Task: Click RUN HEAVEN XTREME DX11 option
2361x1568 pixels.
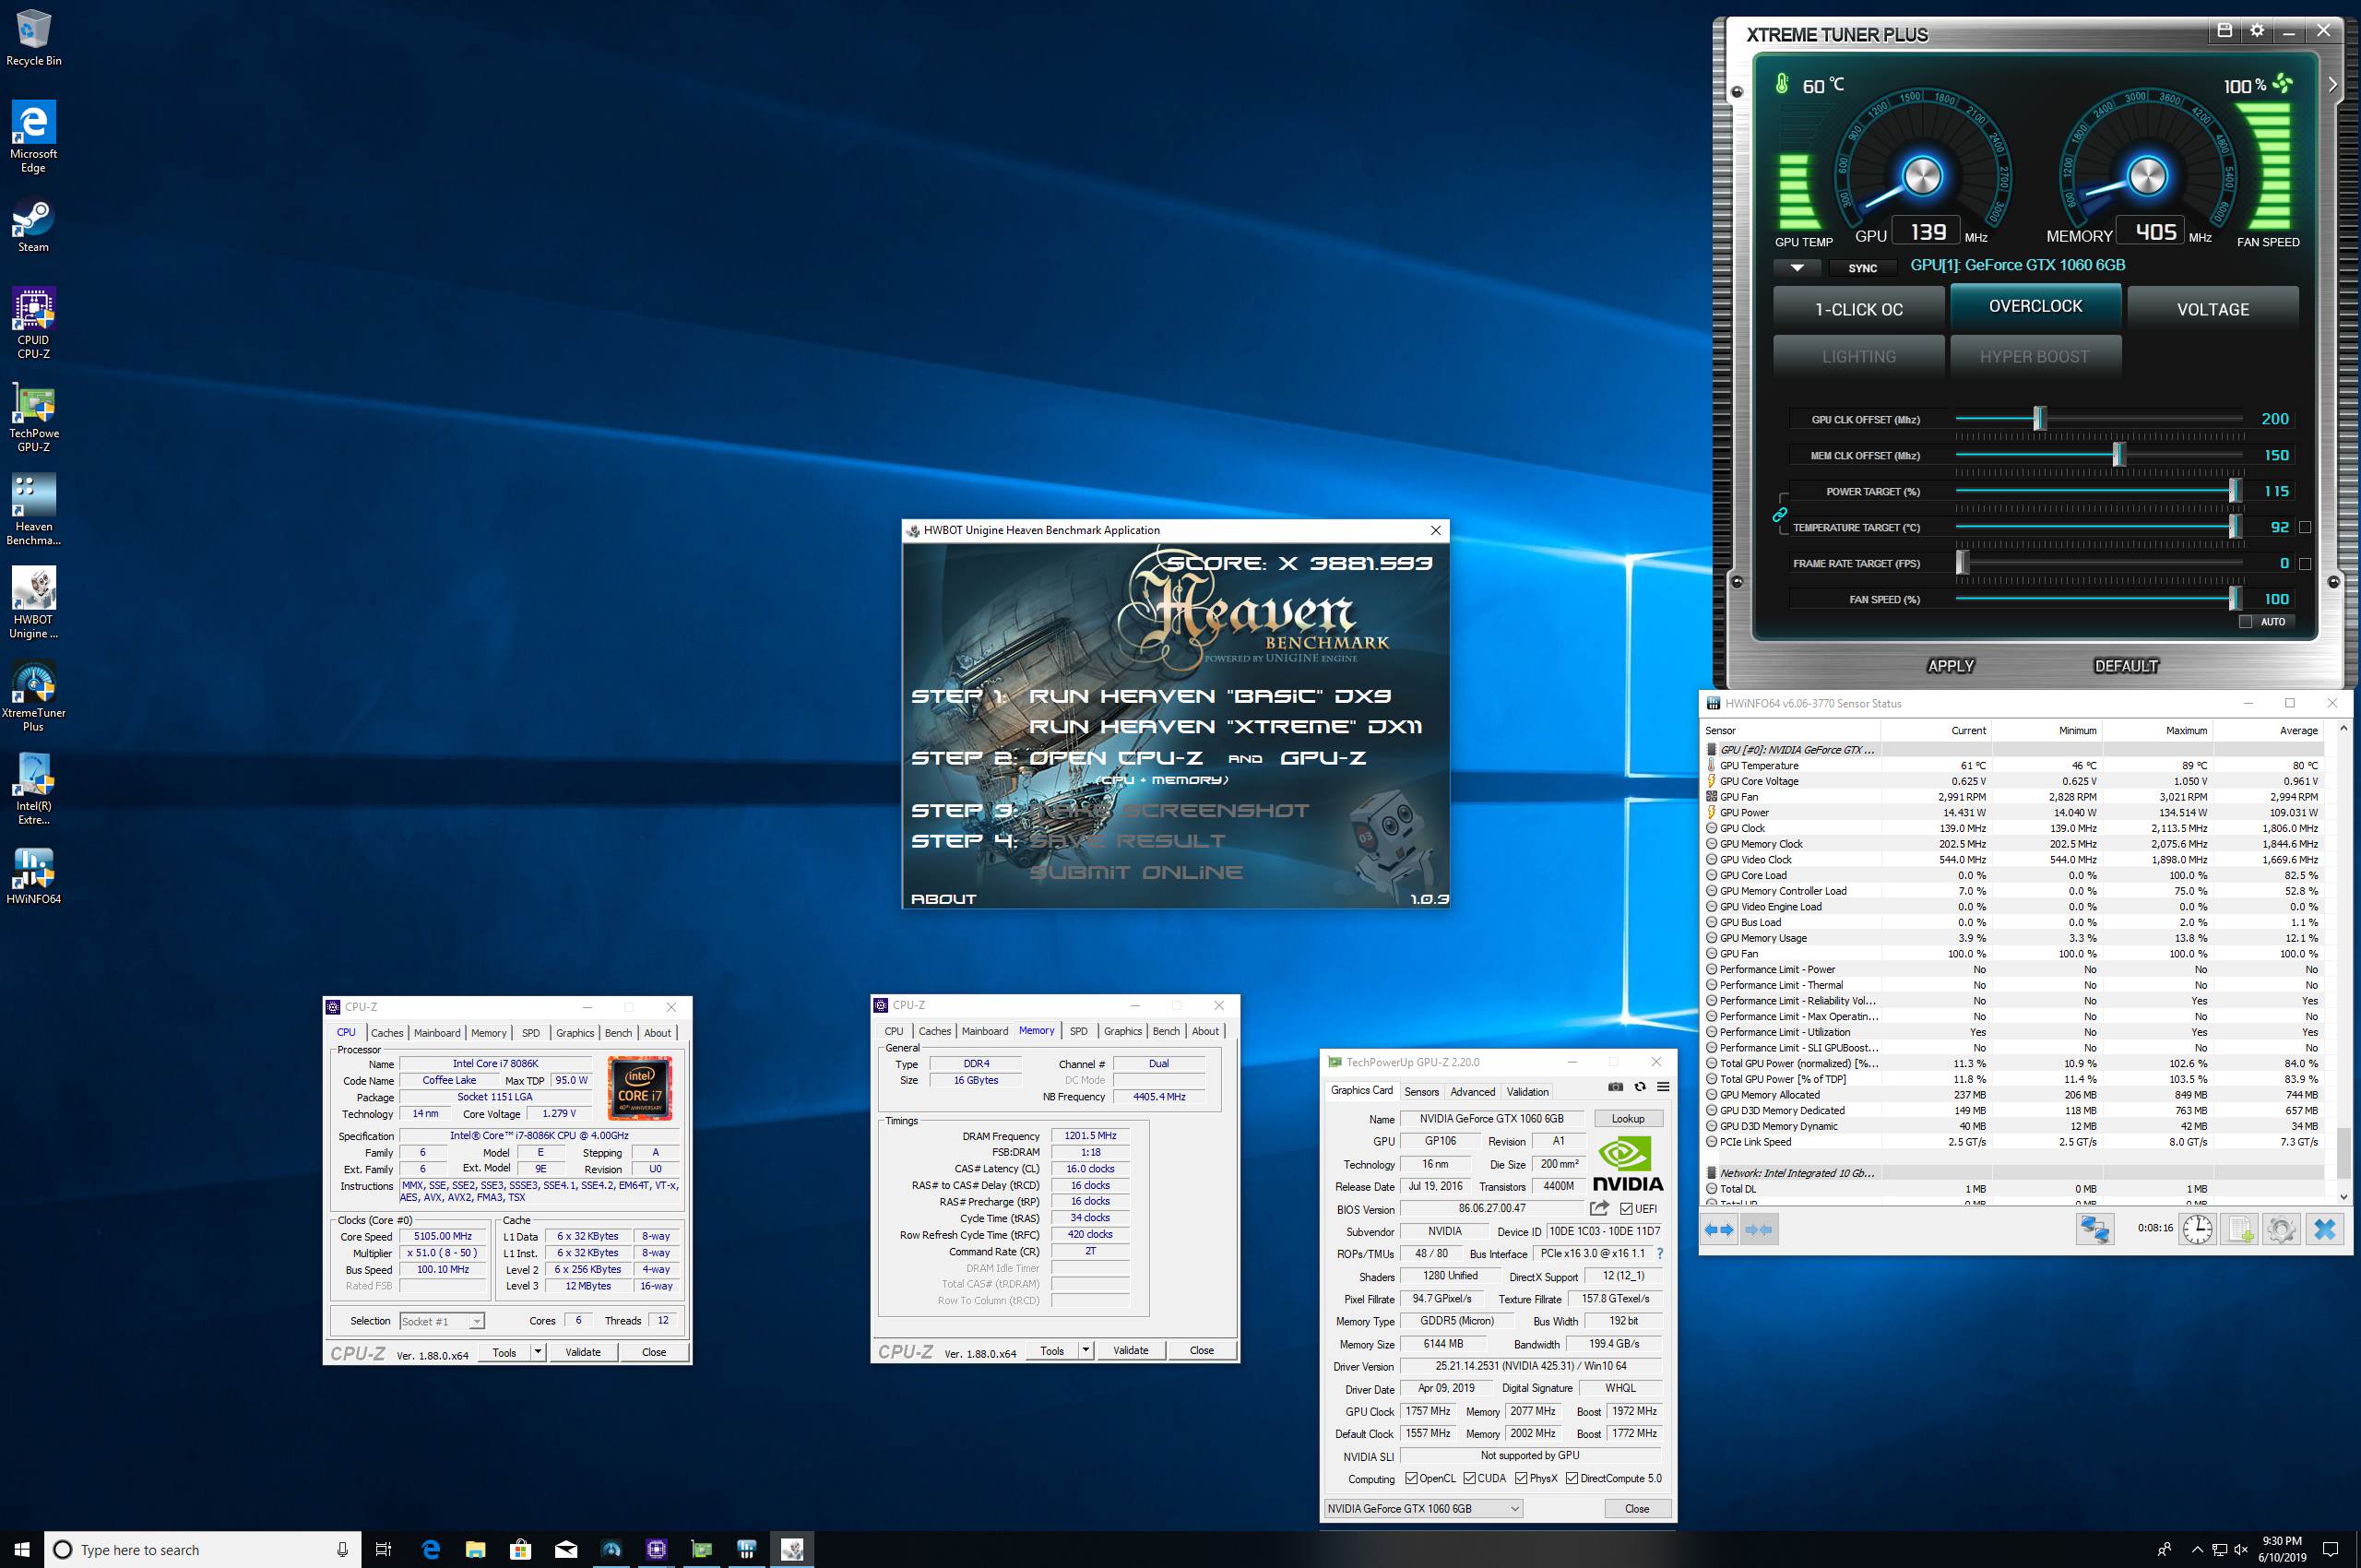Action: coord(1225,727)
